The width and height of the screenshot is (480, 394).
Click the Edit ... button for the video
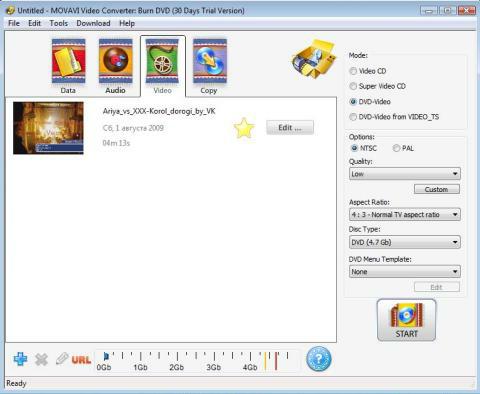point(290,128)
